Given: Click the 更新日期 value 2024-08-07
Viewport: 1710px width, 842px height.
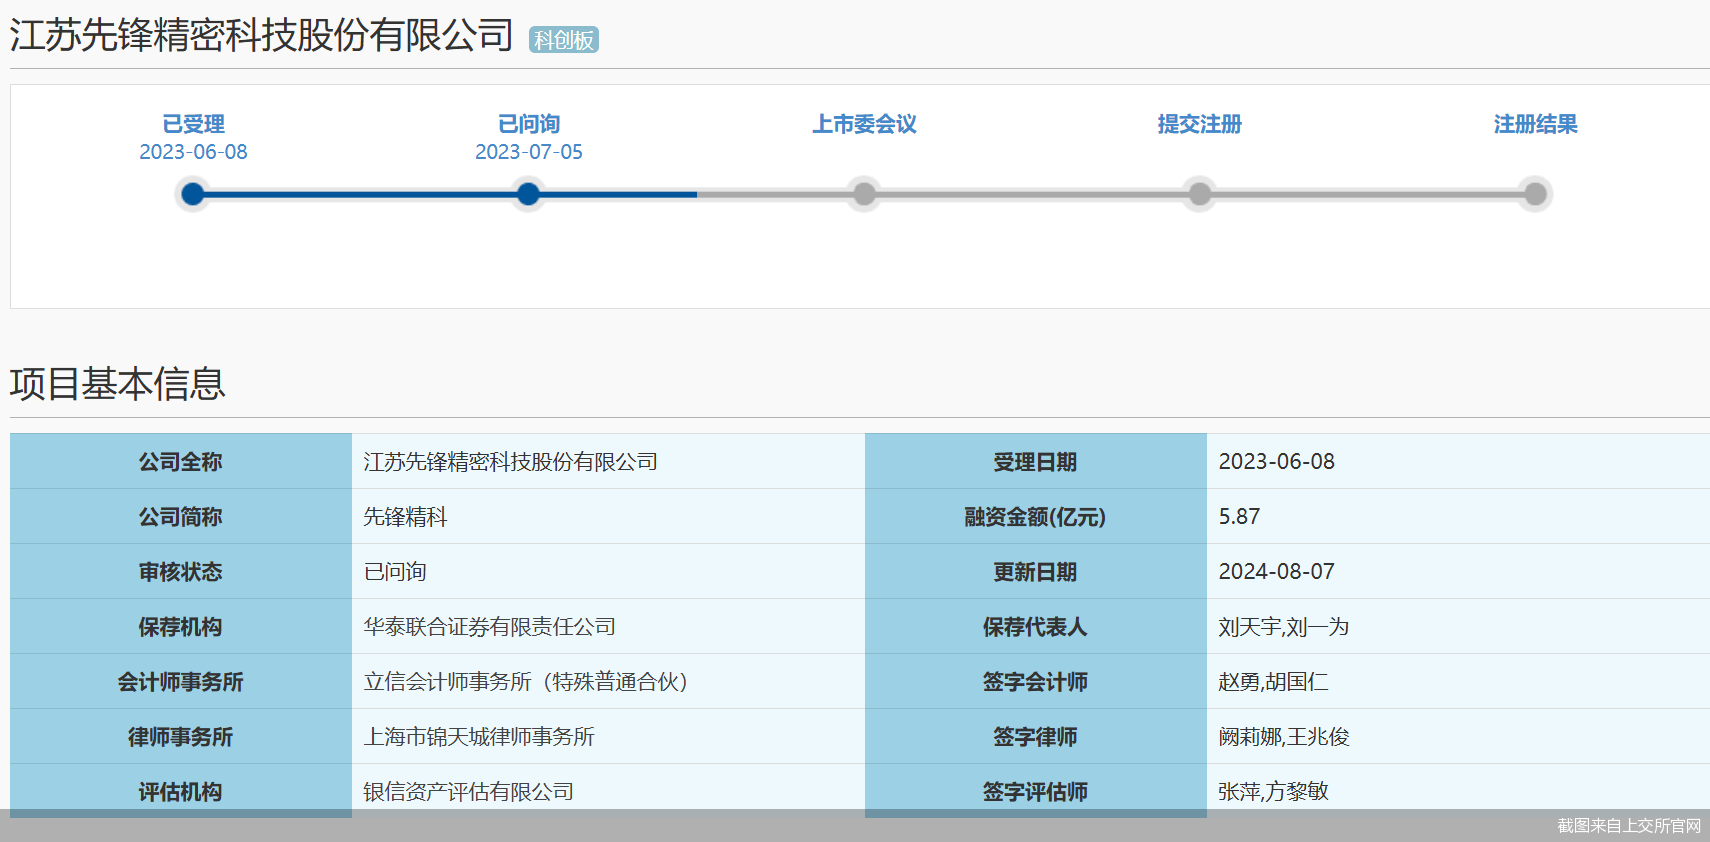Looking at the screenshot, I should tap(1276, 572).
